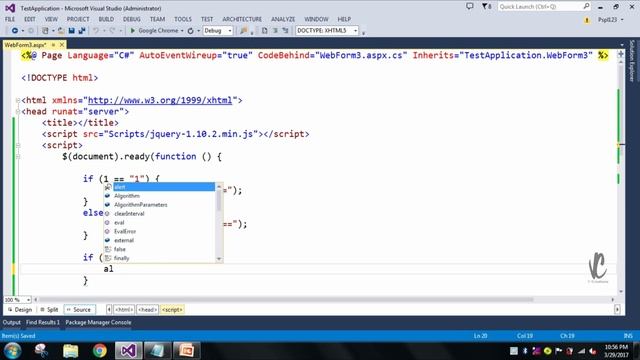The height and width of the screenshot is (360, 640).
Task: Close the WebForm3.aspx tab
Action: coord(62,44)
